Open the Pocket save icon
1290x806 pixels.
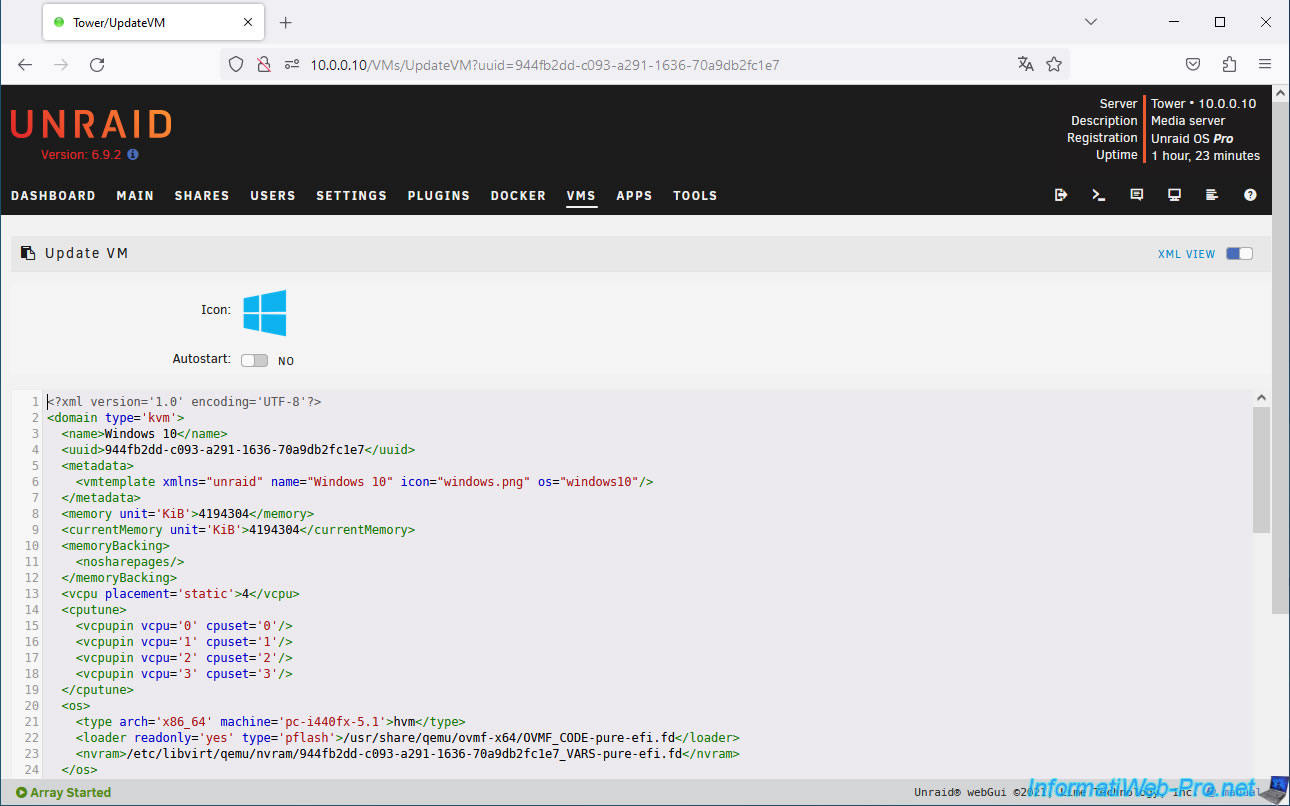1193,64
